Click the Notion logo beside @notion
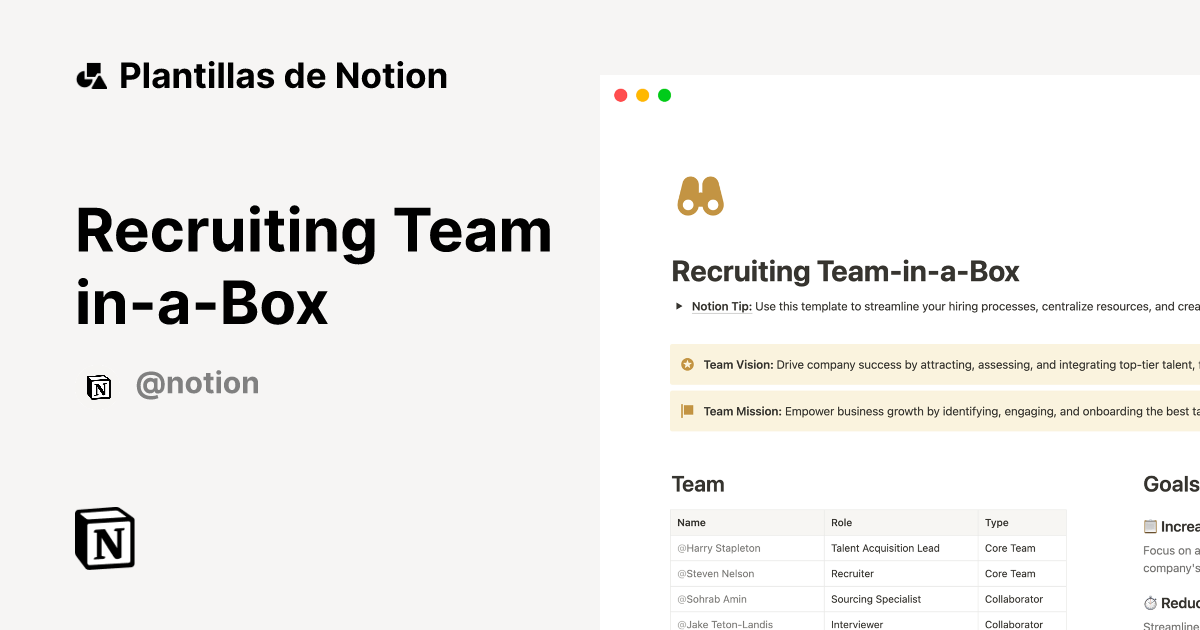 coord(99,386)
